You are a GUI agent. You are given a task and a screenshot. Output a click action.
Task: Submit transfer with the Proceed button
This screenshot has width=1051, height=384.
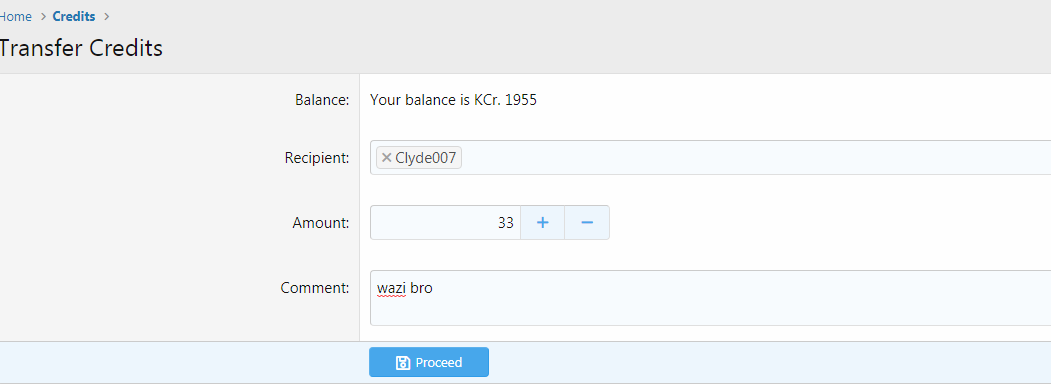(429, 363)
